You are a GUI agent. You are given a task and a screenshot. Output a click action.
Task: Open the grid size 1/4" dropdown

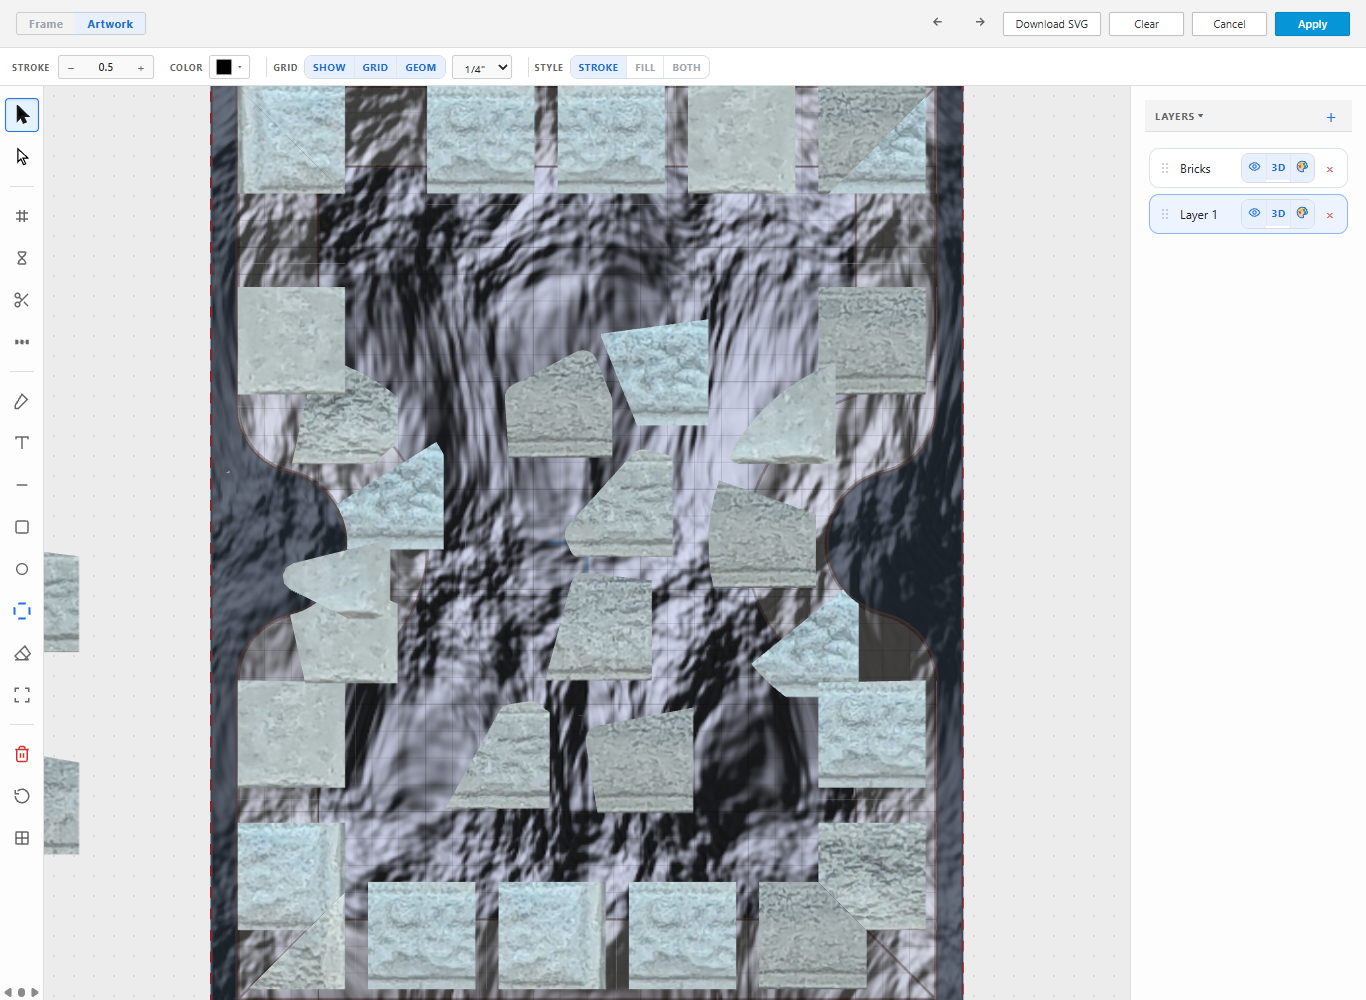click(x=482, y=67)
